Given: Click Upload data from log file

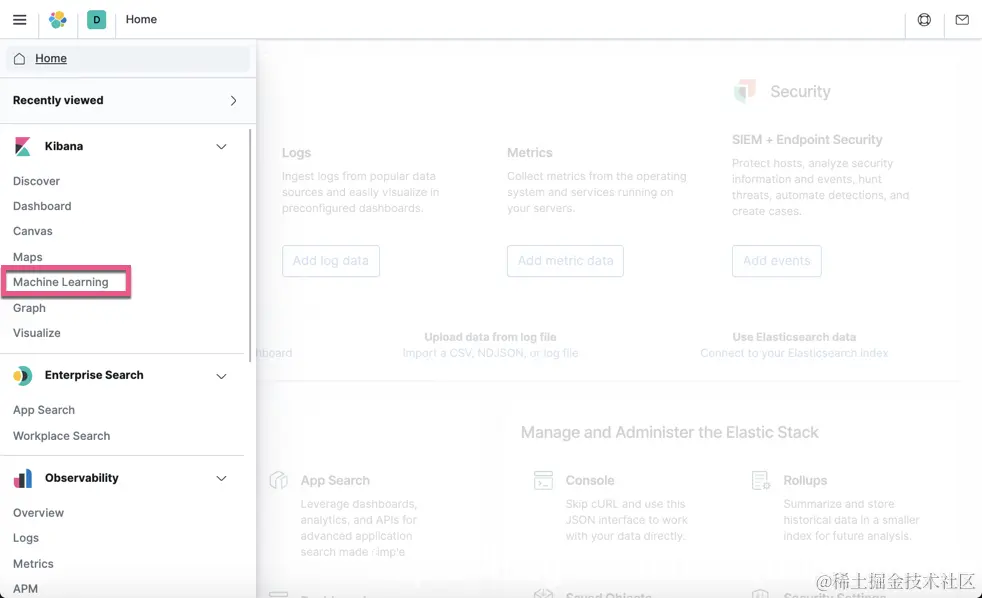Looking at the screenshot, I should pyautogui.click(x=490, y=337).
